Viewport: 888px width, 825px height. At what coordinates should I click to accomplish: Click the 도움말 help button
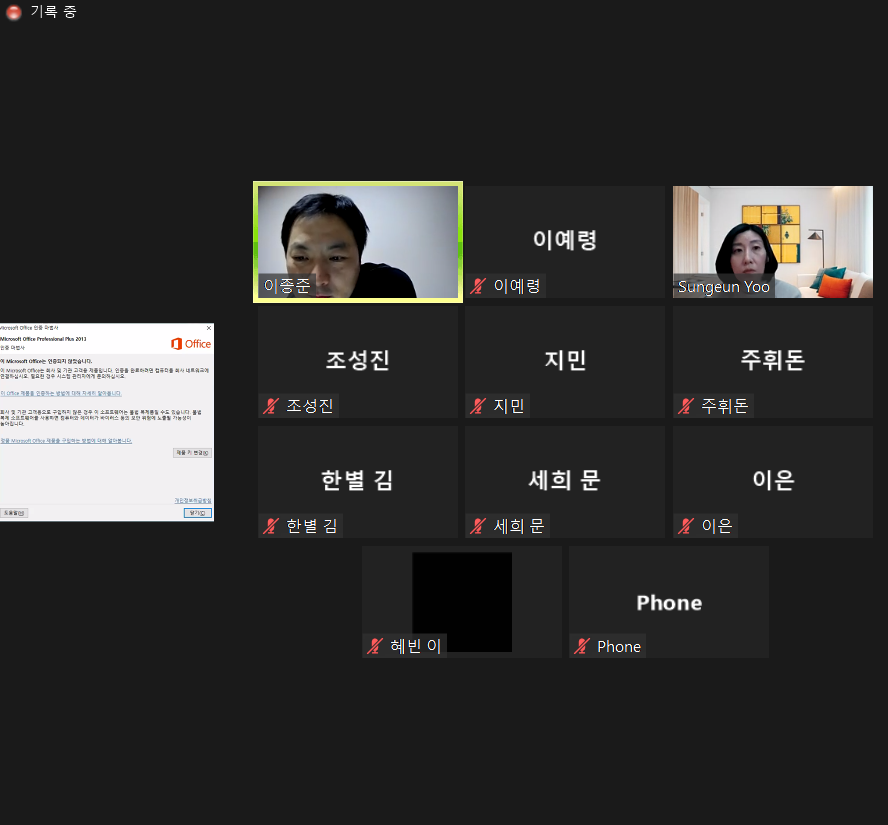(15, 513)
